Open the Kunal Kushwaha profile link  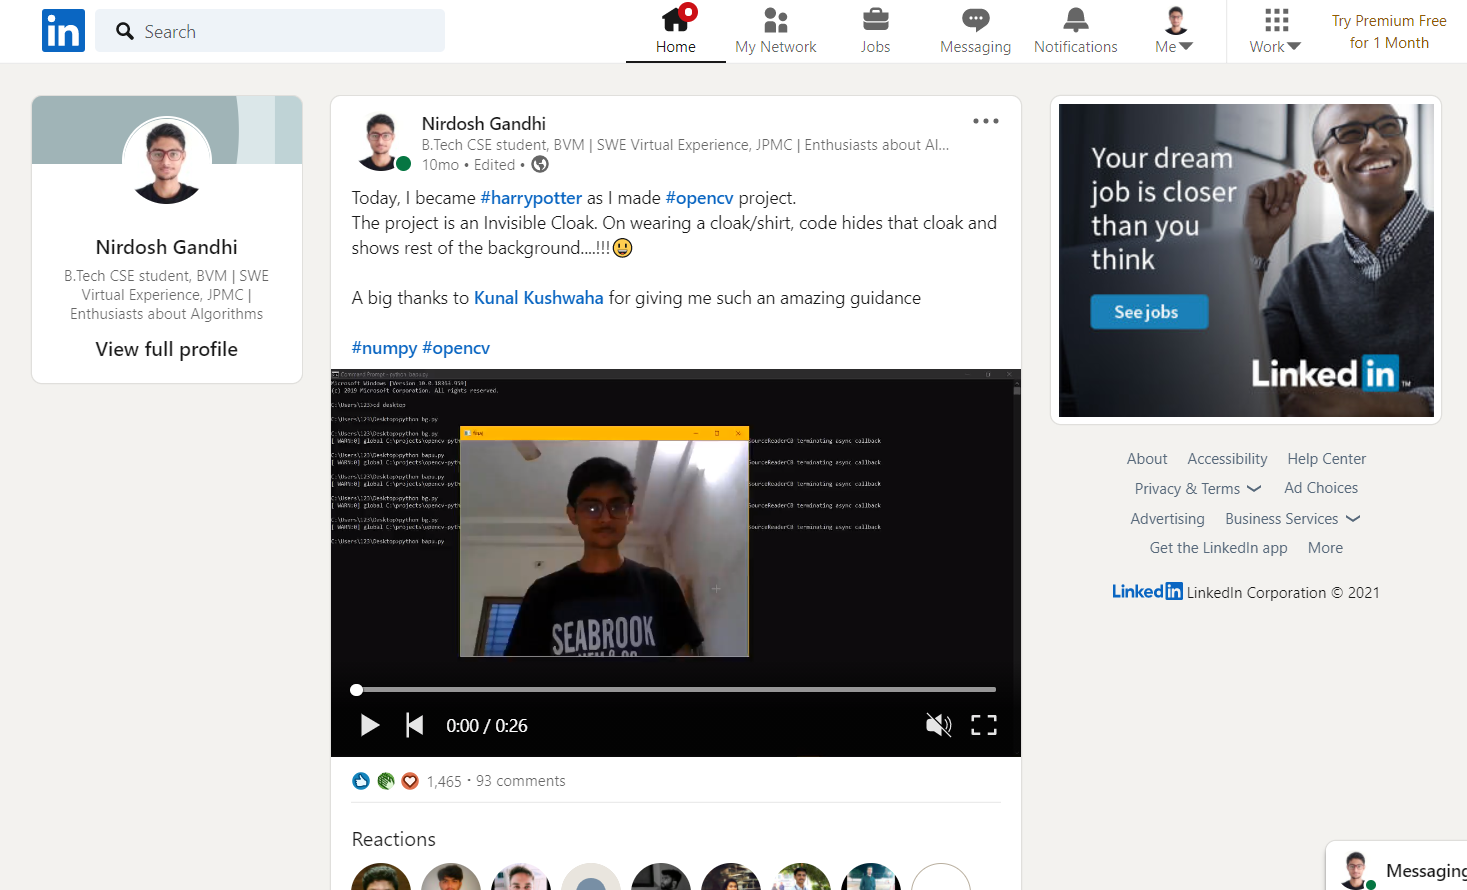tap(538, 298)
